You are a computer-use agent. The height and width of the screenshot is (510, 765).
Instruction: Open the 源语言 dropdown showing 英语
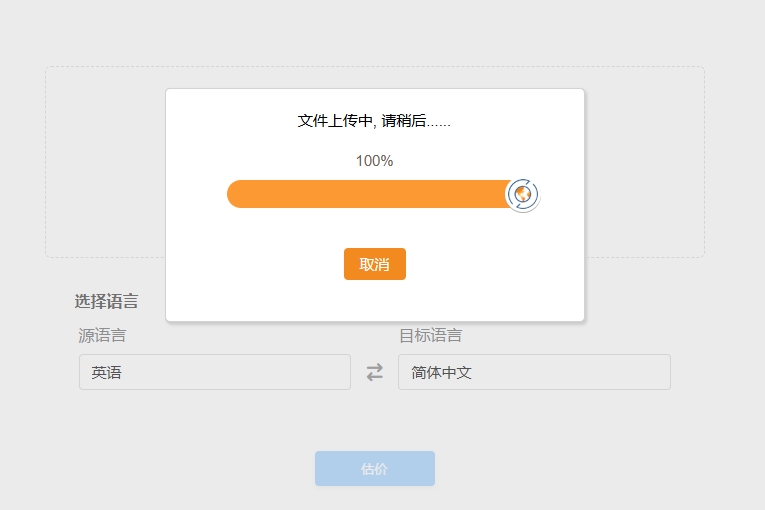pos(215,372)
